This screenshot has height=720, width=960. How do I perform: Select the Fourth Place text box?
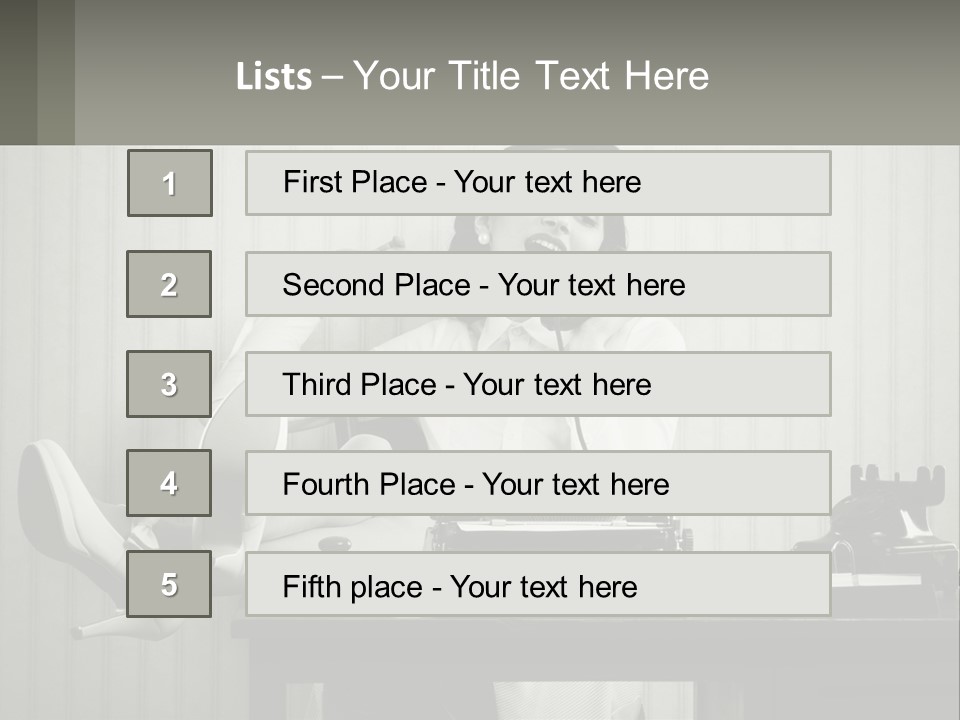538,484
